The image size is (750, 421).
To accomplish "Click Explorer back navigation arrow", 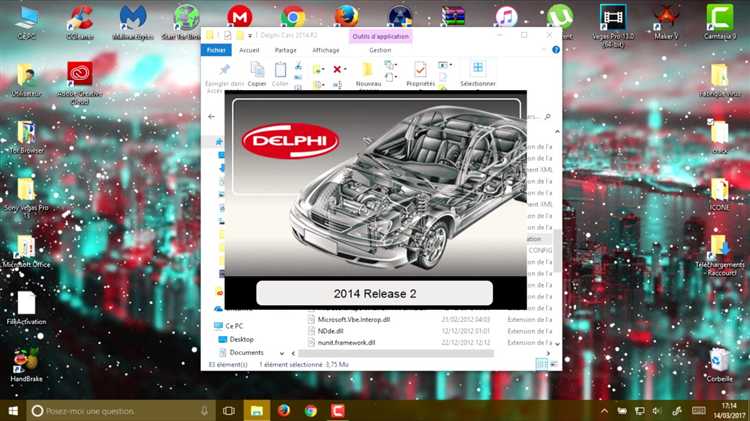I will 212,116.
